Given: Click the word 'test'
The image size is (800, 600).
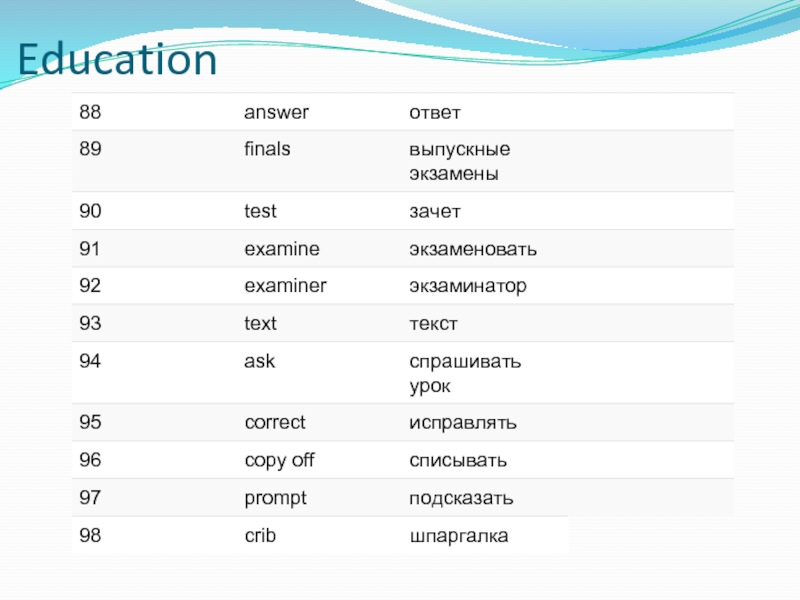Looking at the screenshot, I should (x=260, y=211).
